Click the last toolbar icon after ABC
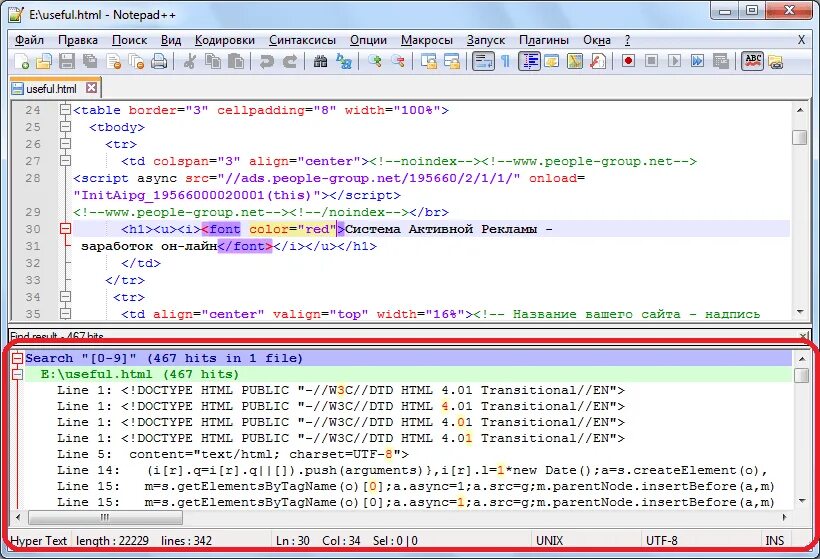Viewport: 820px width, 559px height. pos(776,62)
